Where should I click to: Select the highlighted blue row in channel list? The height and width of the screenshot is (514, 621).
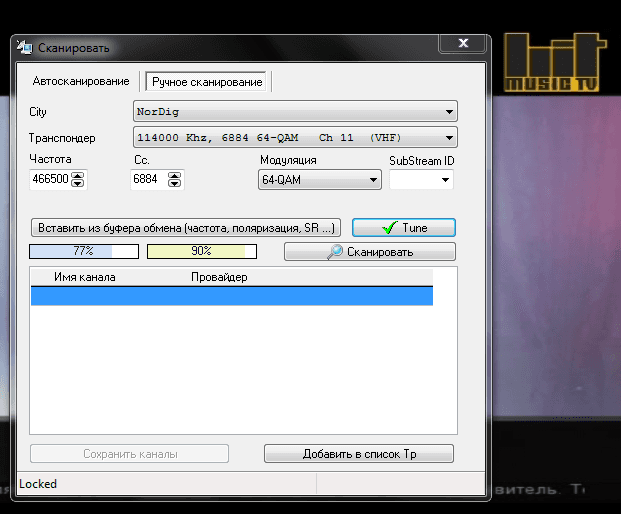tap(232, 296)
